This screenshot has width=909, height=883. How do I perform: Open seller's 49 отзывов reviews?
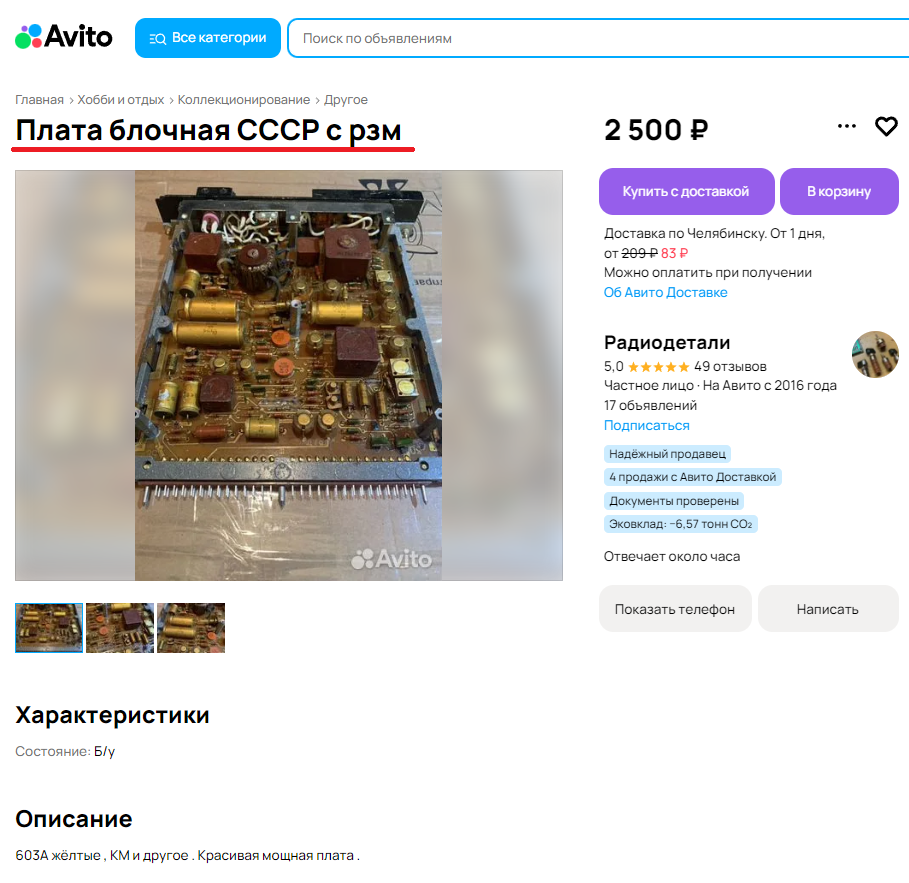[730, 366]
